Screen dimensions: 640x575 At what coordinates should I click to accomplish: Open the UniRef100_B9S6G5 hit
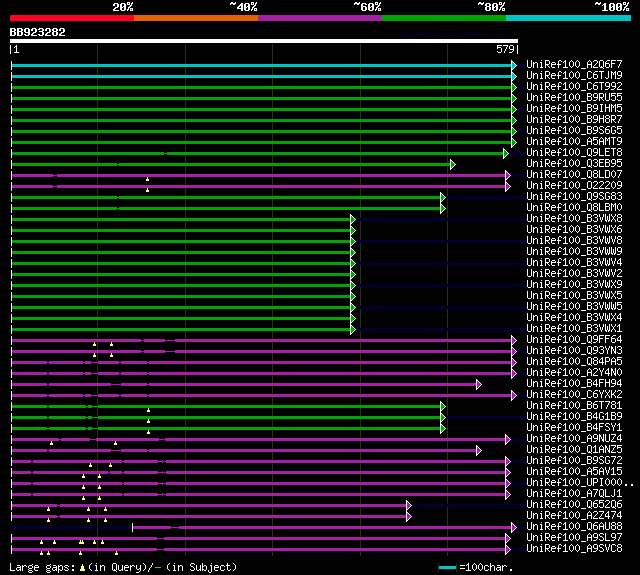coord(574,131)
